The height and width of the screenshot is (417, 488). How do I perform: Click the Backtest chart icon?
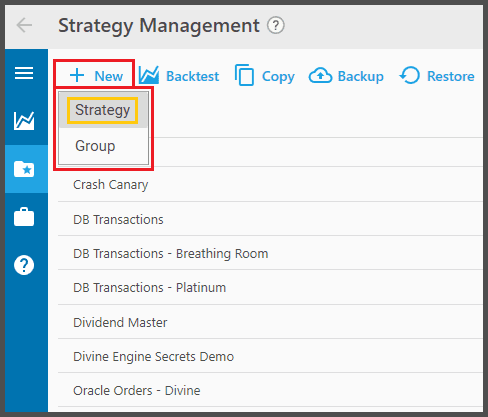[x=149, y=75]
